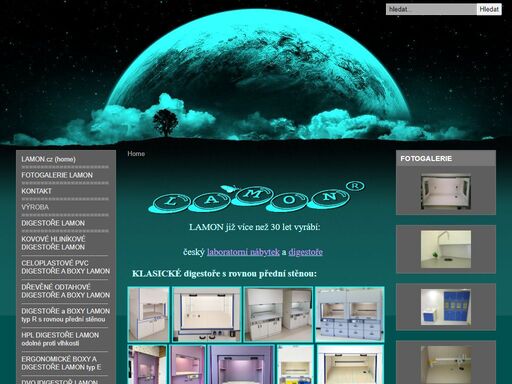Viewport: 512px width, 384px height.
Task: Open the first classic fume hood photo in the main gallery
Action: [x=149, y=314]
